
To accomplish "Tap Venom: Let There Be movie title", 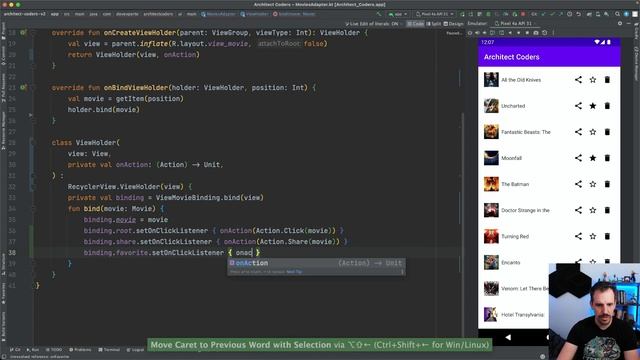I will click(x=525, y=289).
